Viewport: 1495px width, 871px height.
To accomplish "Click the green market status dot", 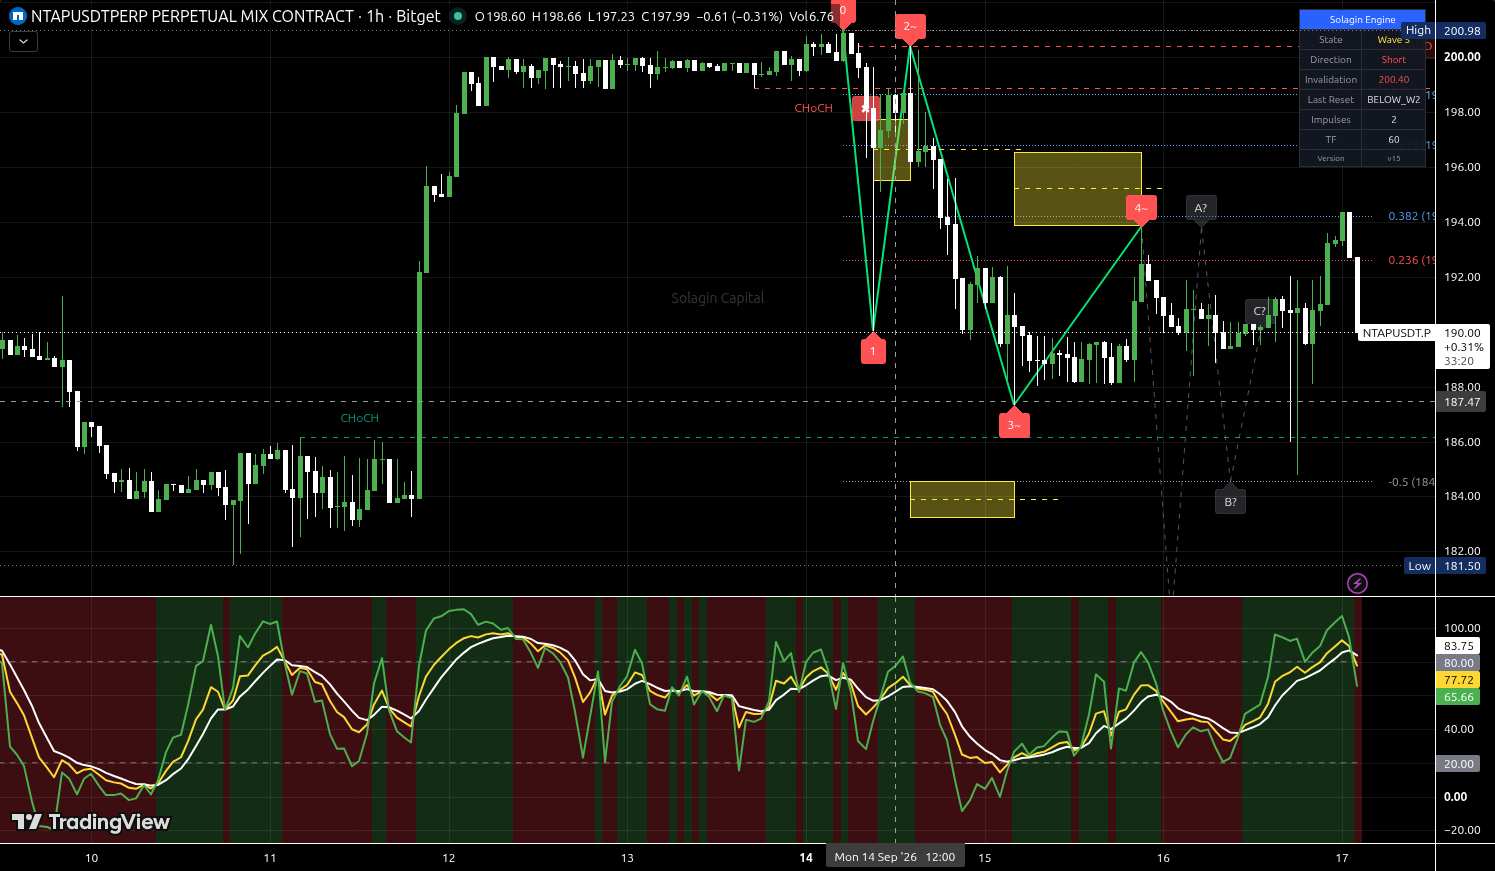I will point(457,16).
